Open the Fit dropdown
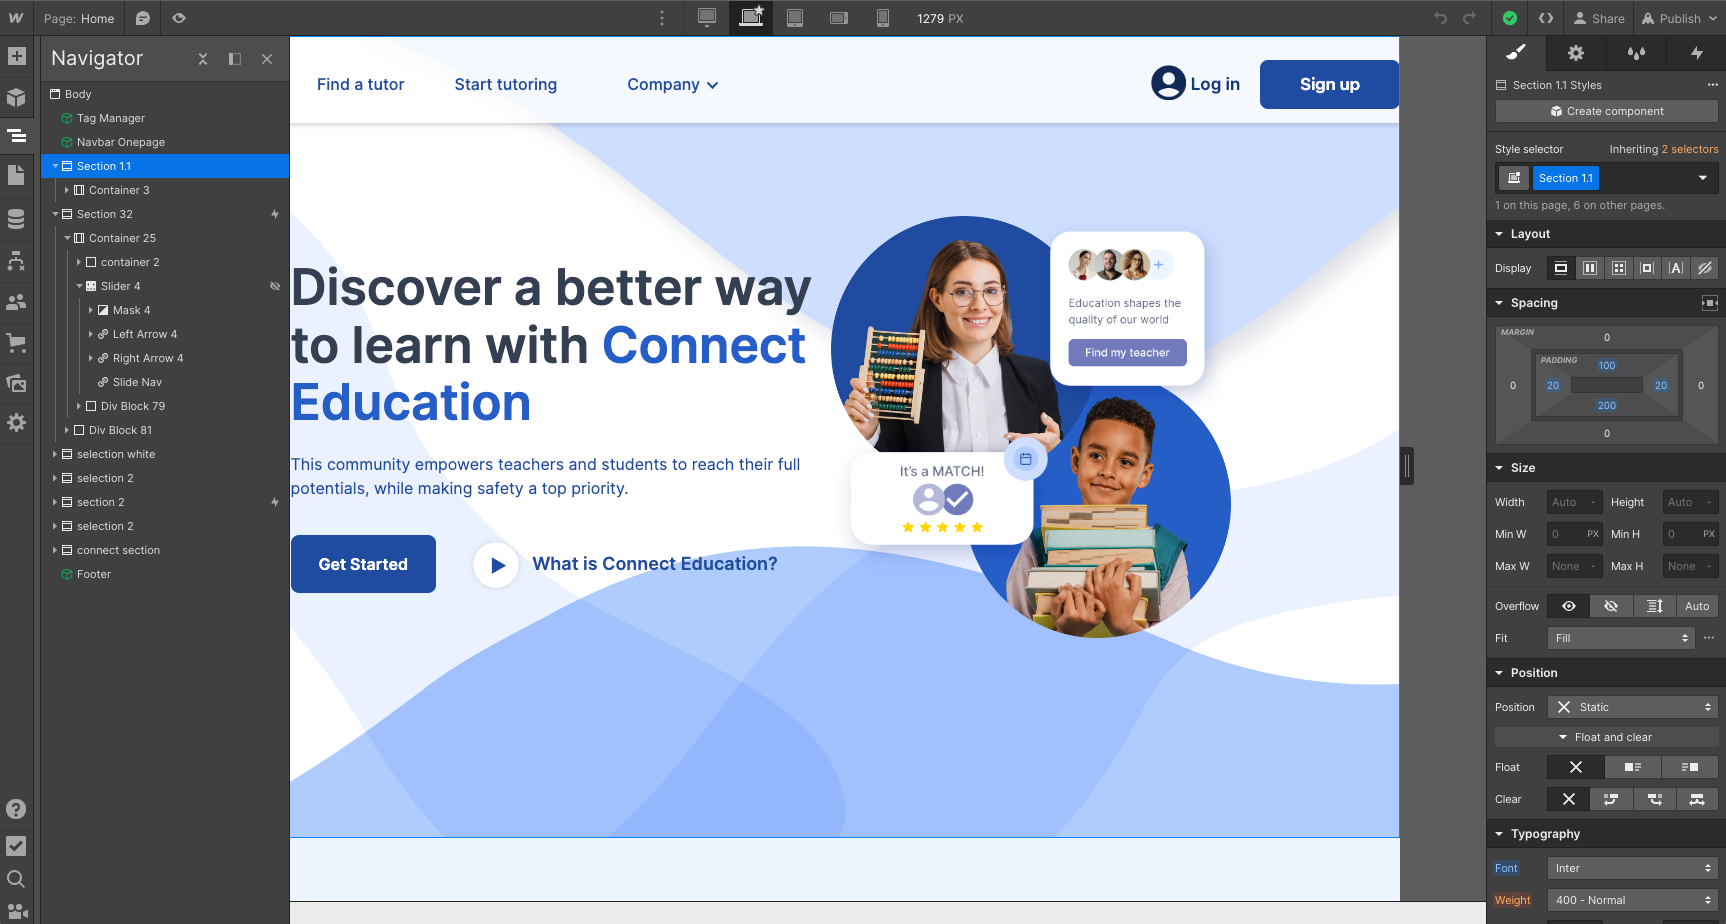1726x924 pixels. coord(1620,638)
